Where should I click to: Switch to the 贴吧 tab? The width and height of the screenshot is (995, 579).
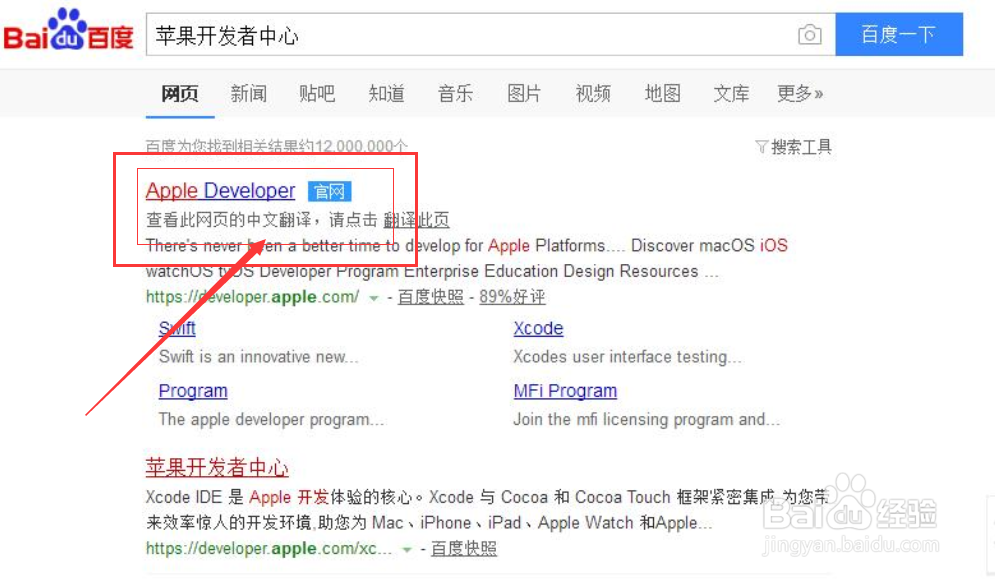(317, 94)
